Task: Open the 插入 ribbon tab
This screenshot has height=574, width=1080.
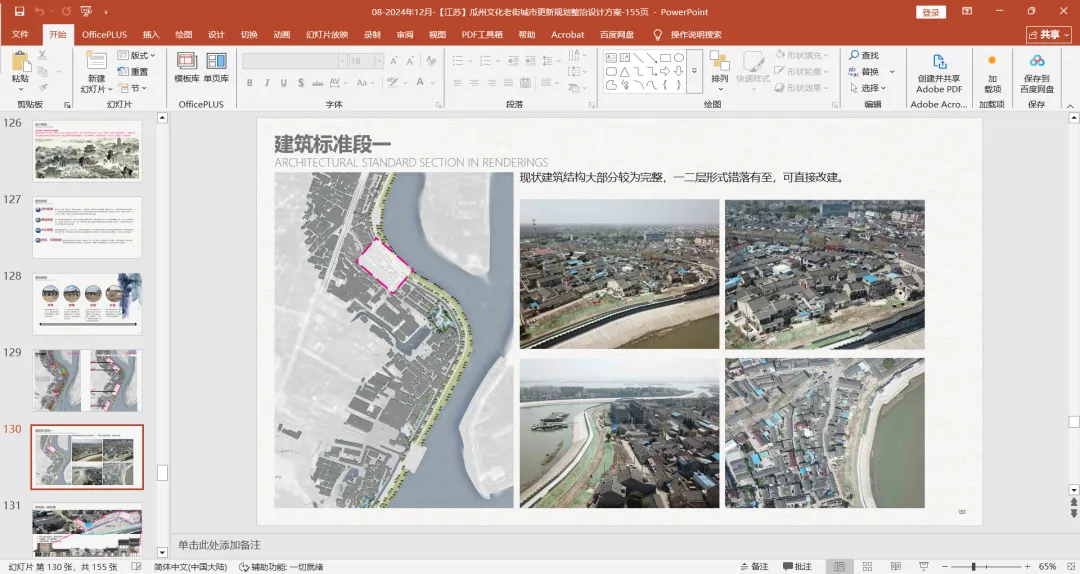Action: click(151, 34)
